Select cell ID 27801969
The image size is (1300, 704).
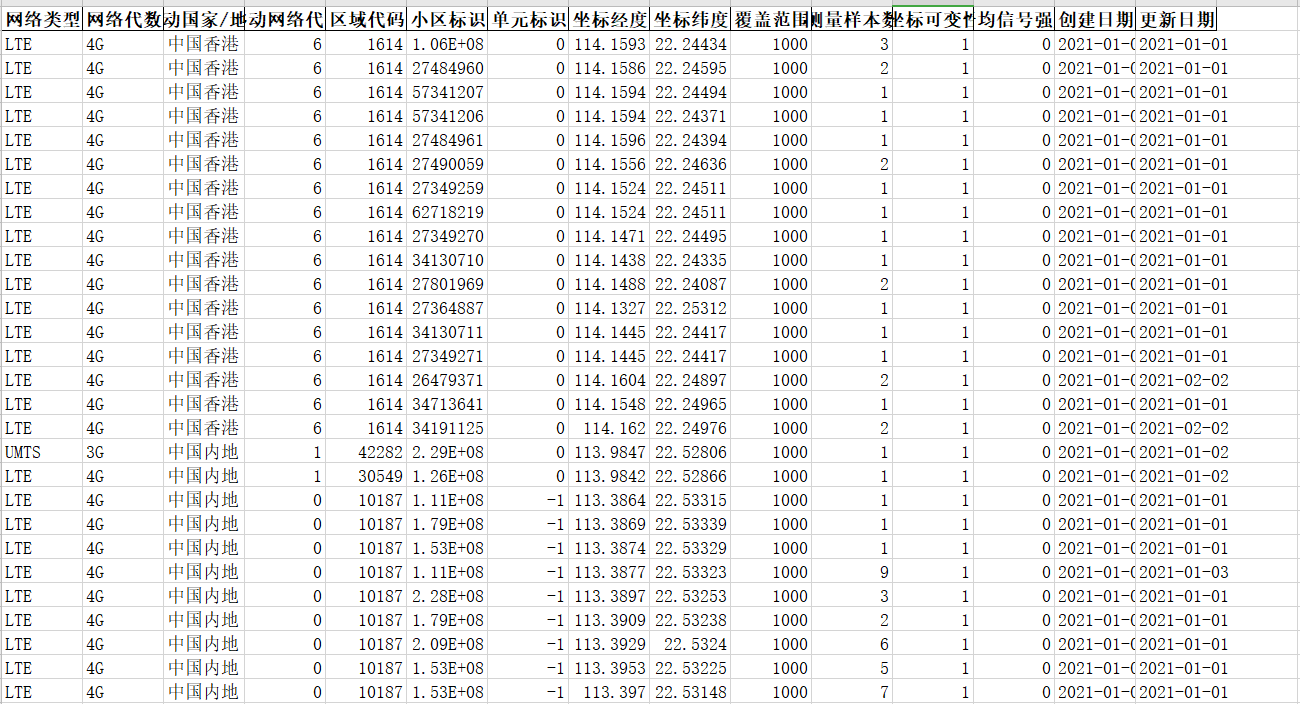(447, 284)
